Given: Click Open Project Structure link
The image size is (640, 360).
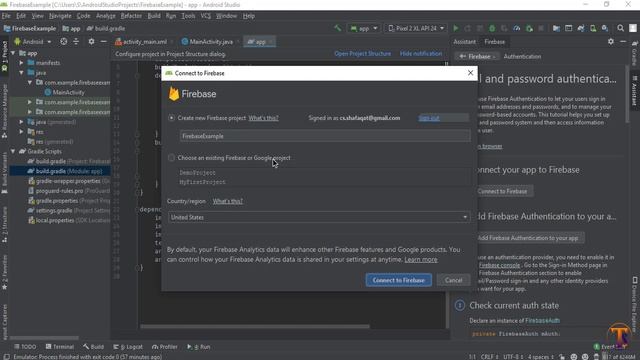Looking at the screenshot, I should click(x=362, y=53).
